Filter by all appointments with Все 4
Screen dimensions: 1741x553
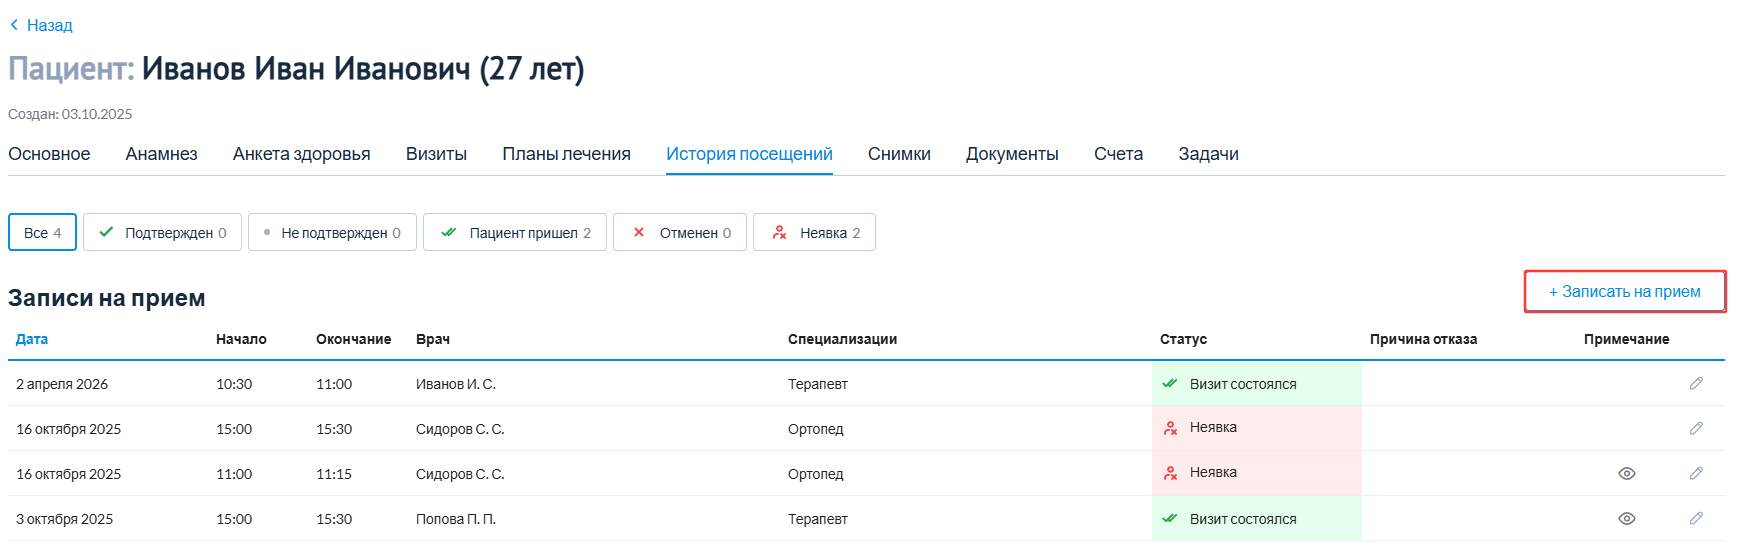43,233
